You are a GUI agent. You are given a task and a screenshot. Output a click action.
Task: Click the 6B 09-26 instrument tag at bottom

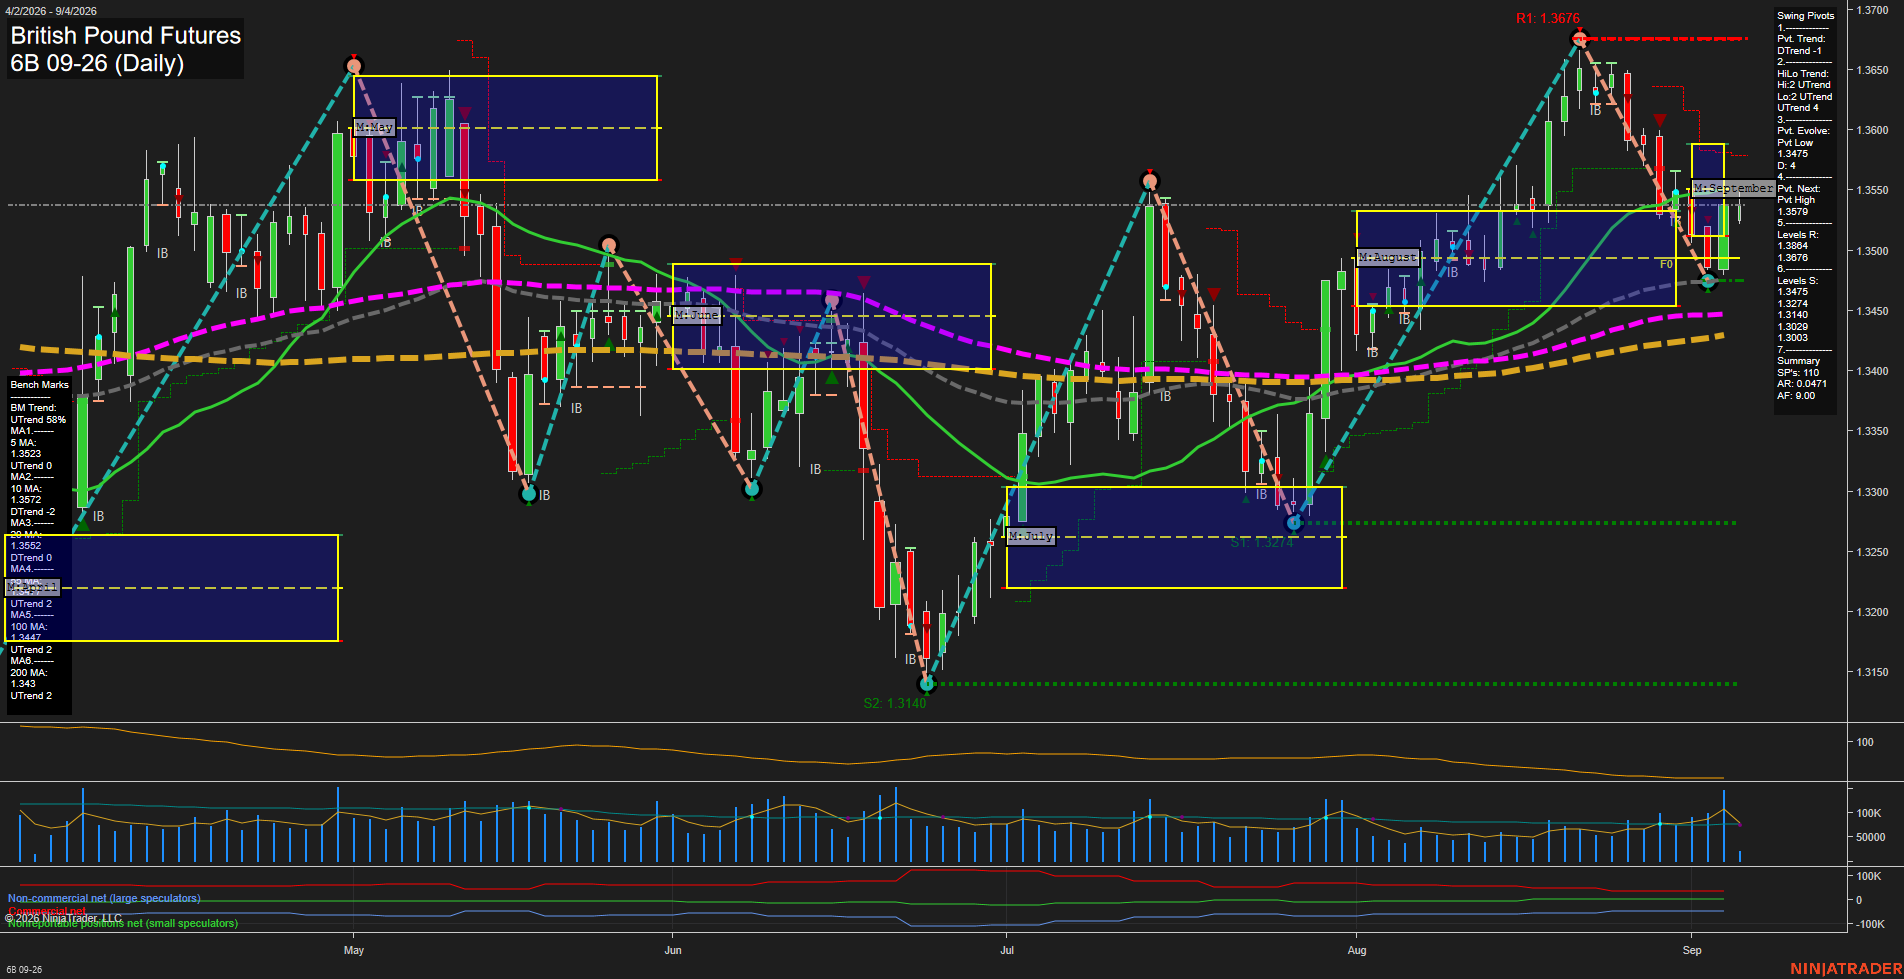[x=24, y=970]
